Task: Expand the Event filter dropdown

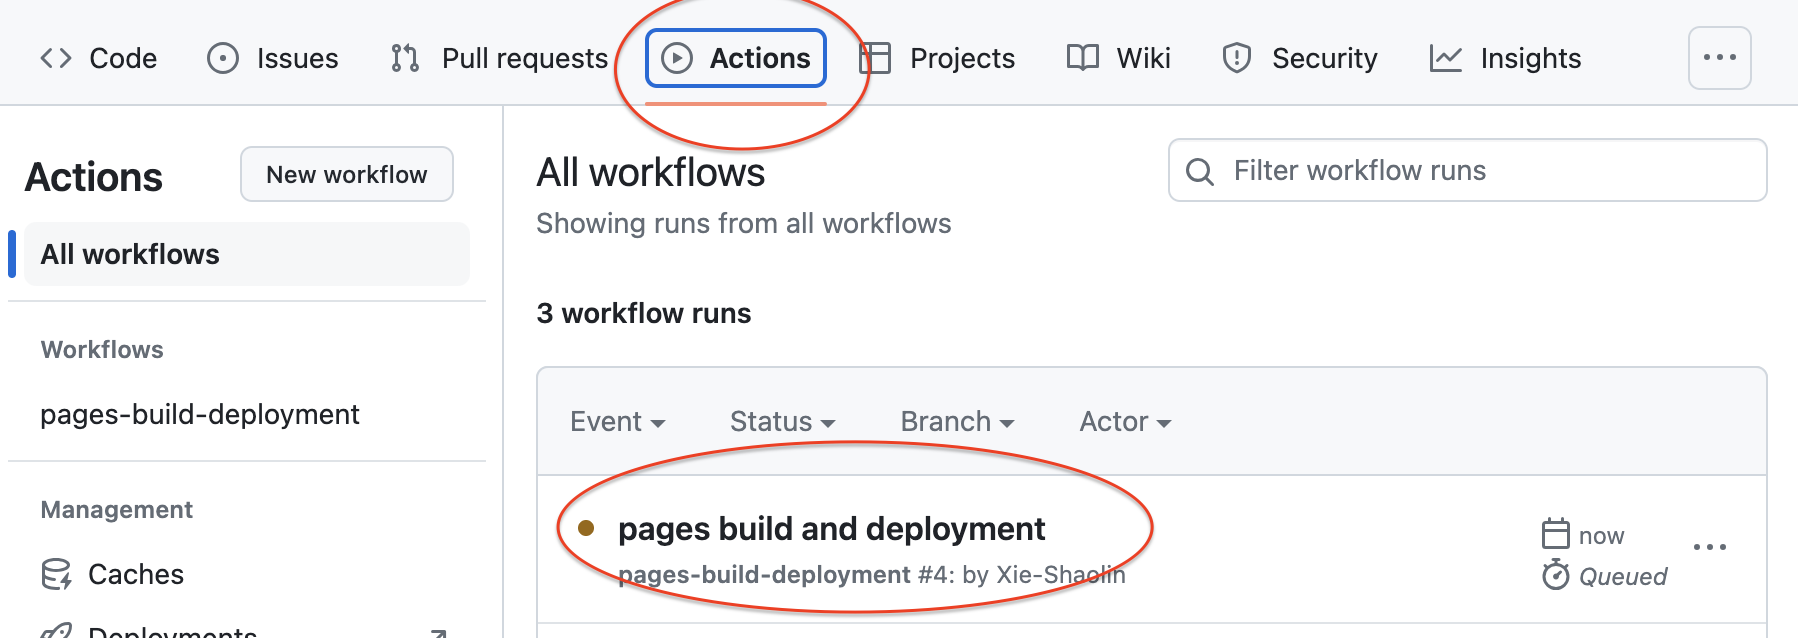Action: 617,422
